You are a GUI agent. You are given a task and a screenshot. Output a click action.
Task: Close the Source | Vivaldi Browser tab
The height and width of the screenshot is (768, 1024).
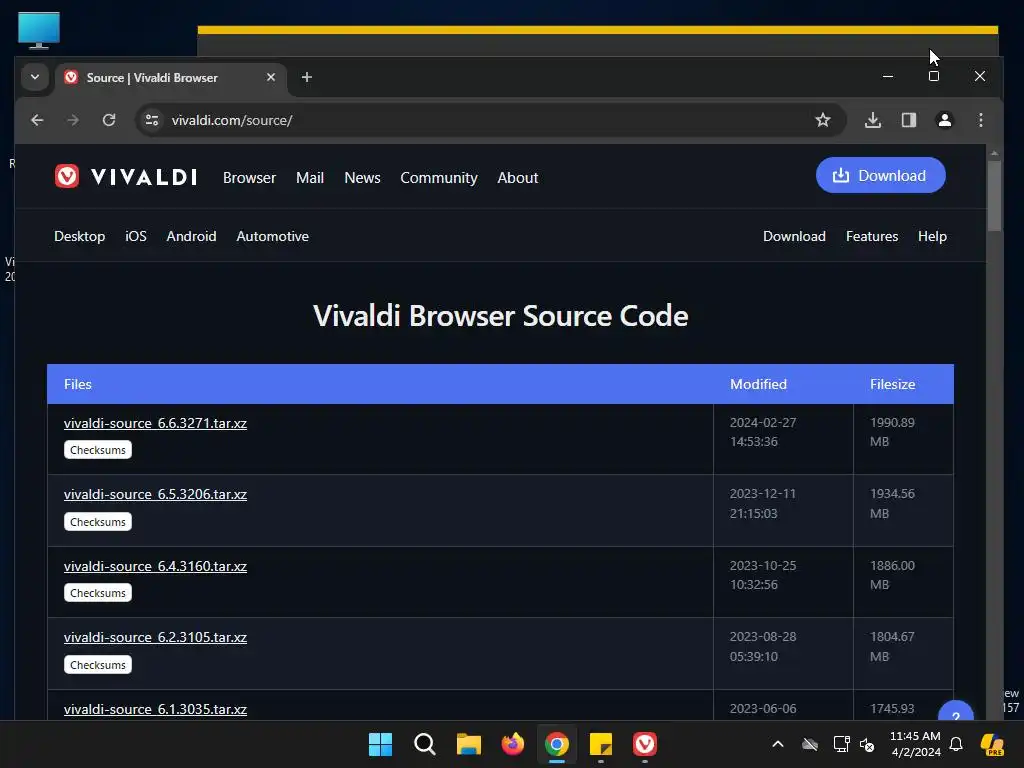[271, 77]
